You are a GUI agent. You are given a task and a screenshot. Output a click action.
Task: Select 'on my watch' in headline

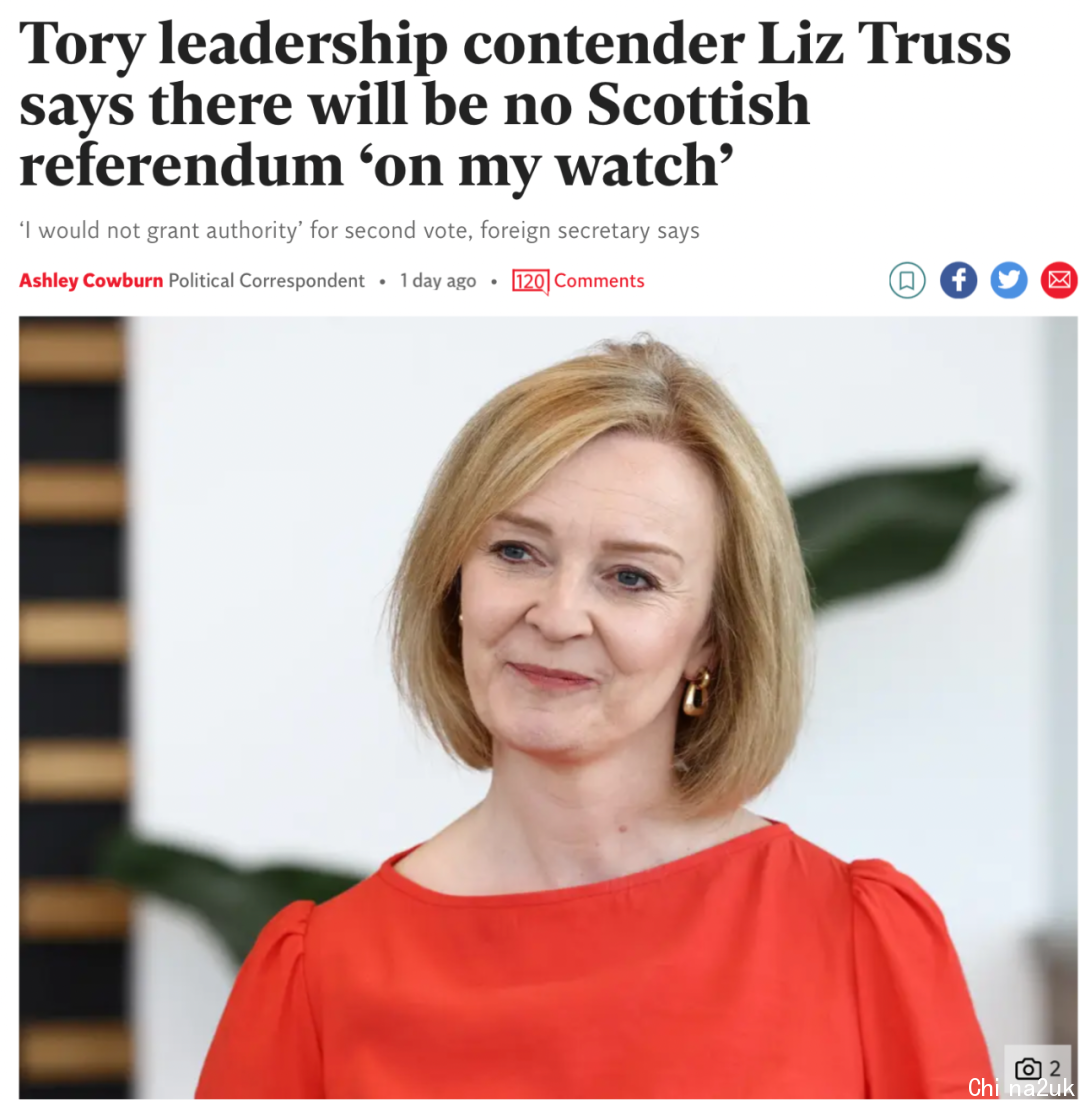[x=553, y=167]
